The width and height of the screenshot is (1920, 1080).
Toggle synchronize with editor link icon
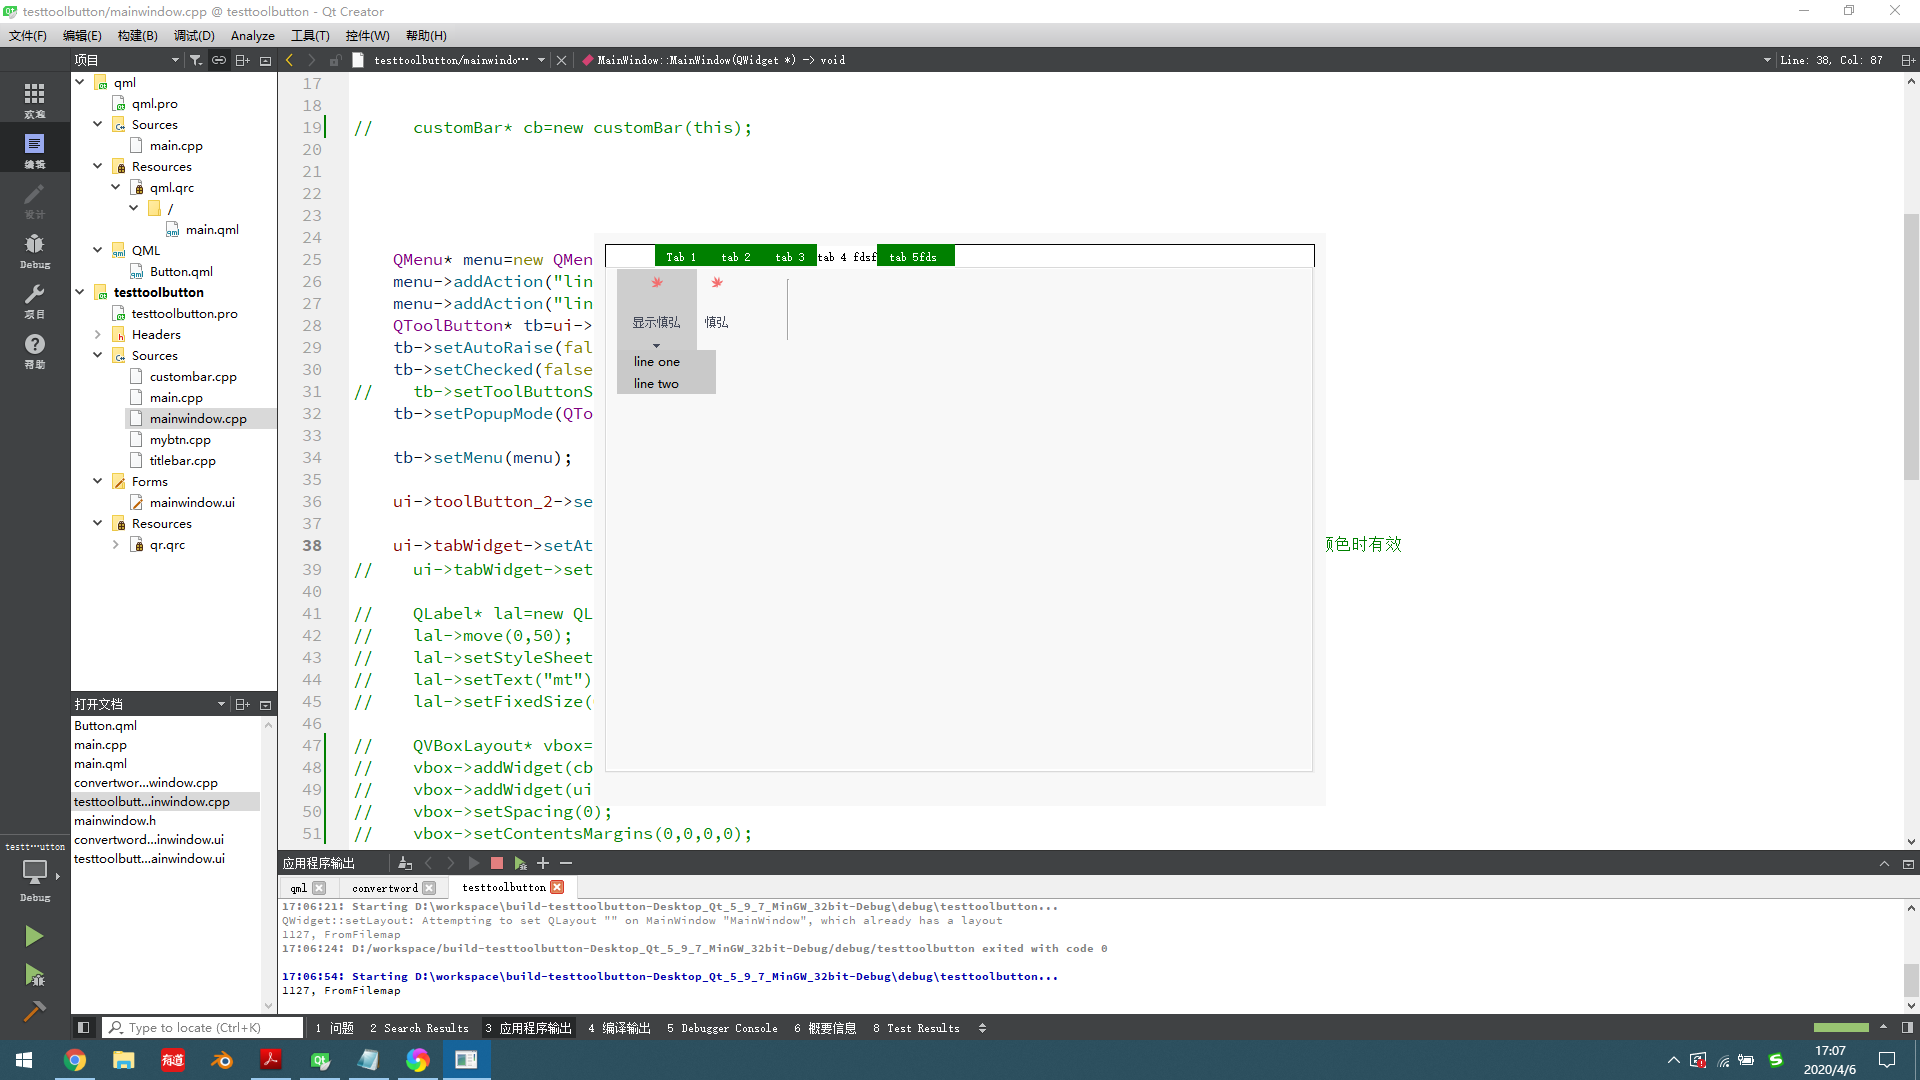pos(219,60)
